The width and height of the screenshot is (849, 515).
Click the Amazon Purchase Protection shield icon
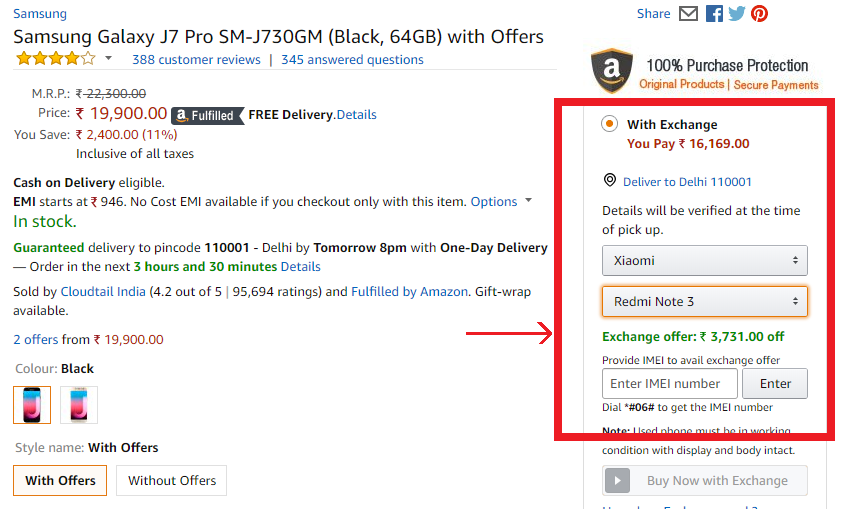612,70
